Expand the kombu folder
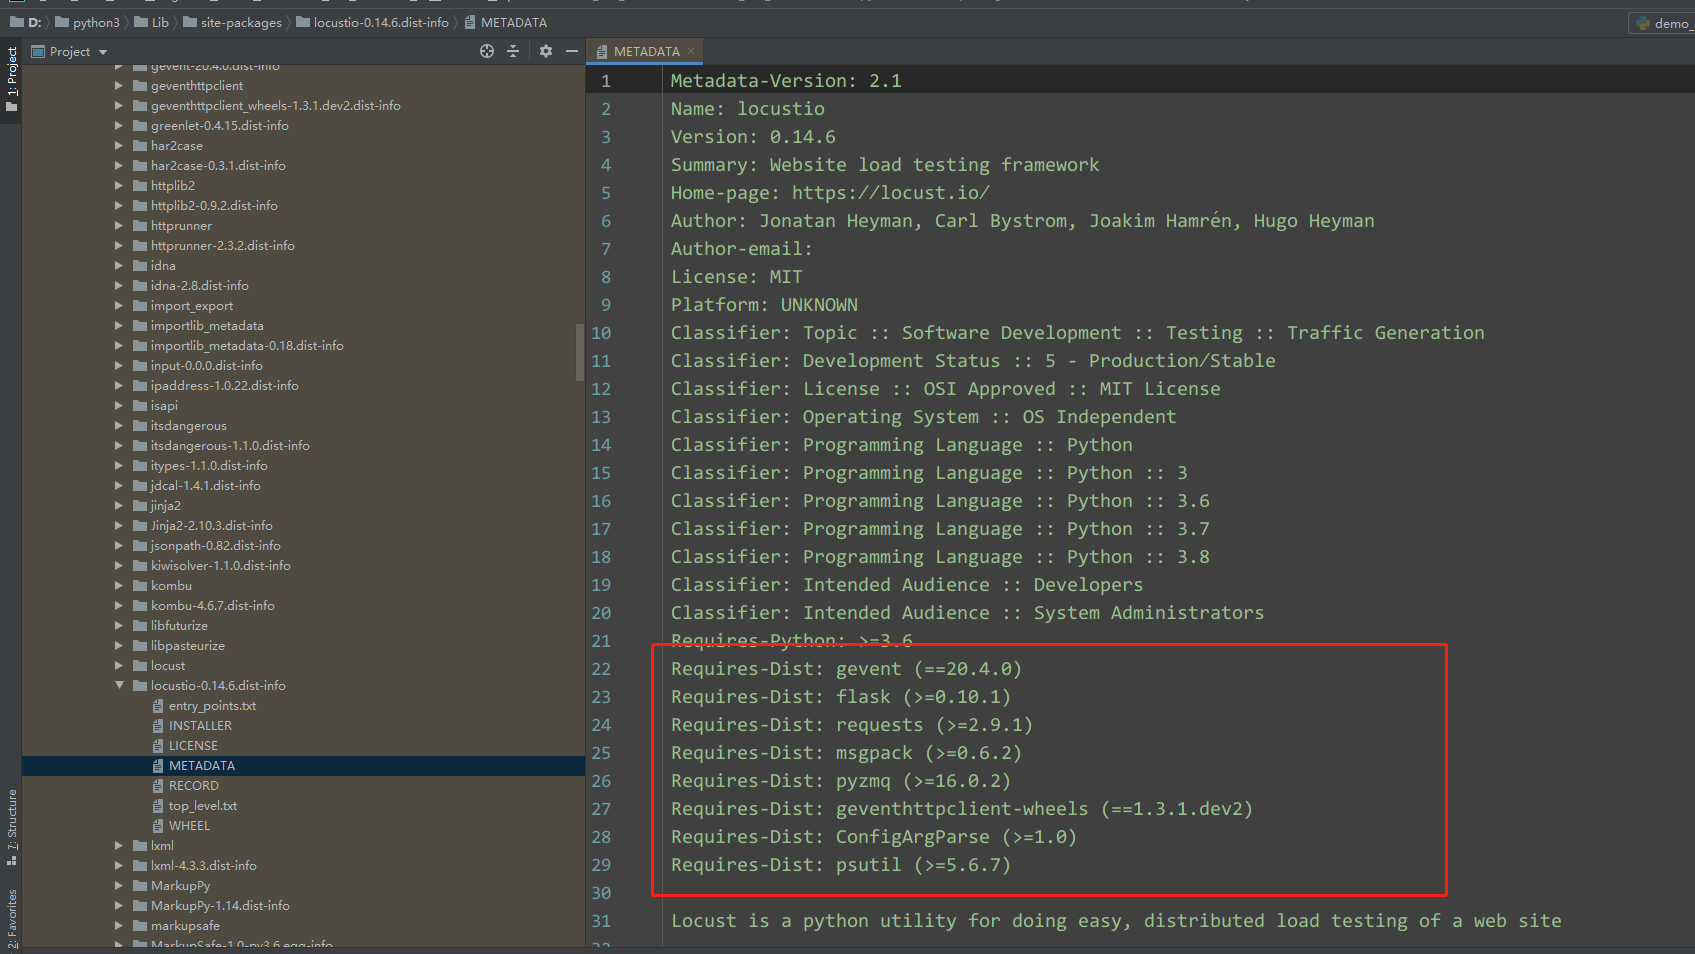 point(119,585)
